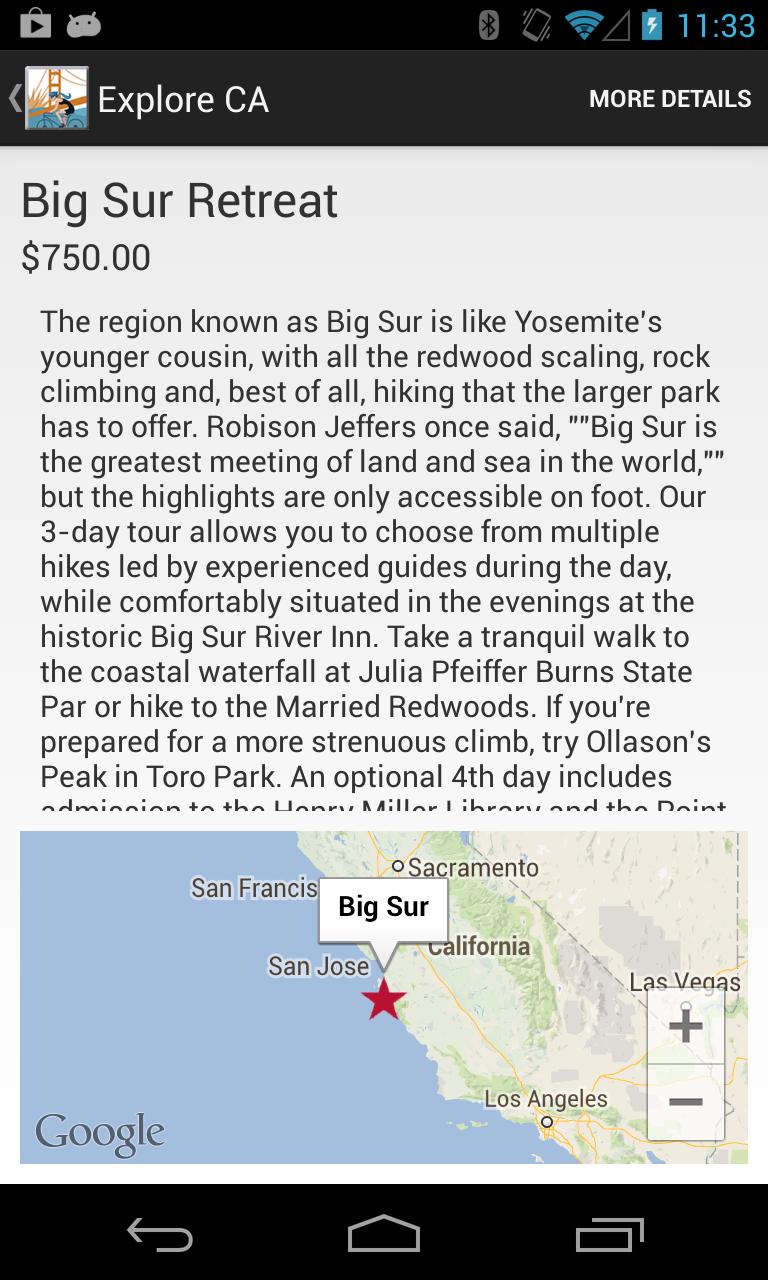
Task: Tap the Explore CA app icon
Action: pos(56,98)
